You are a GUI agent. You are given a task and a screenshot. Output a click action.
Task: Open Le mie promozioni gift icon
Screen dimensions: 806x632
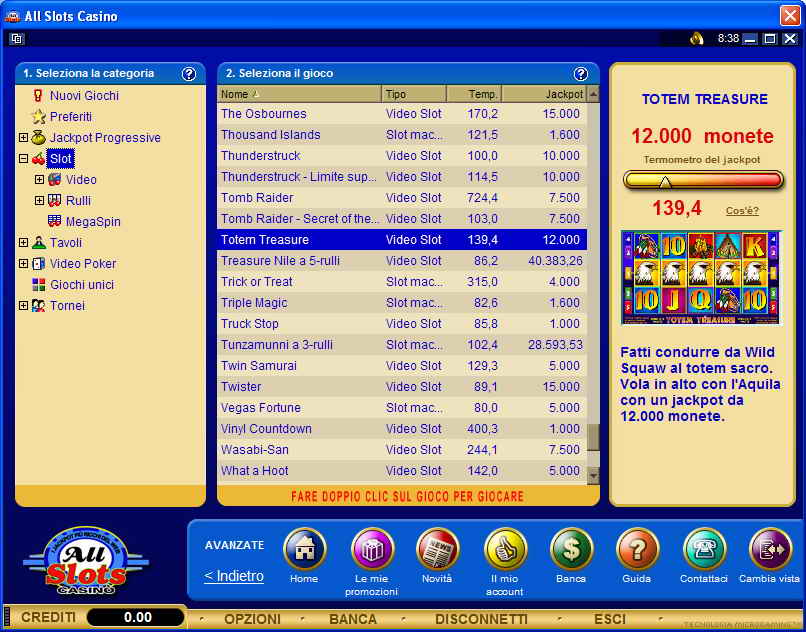[x=372, y=549]
